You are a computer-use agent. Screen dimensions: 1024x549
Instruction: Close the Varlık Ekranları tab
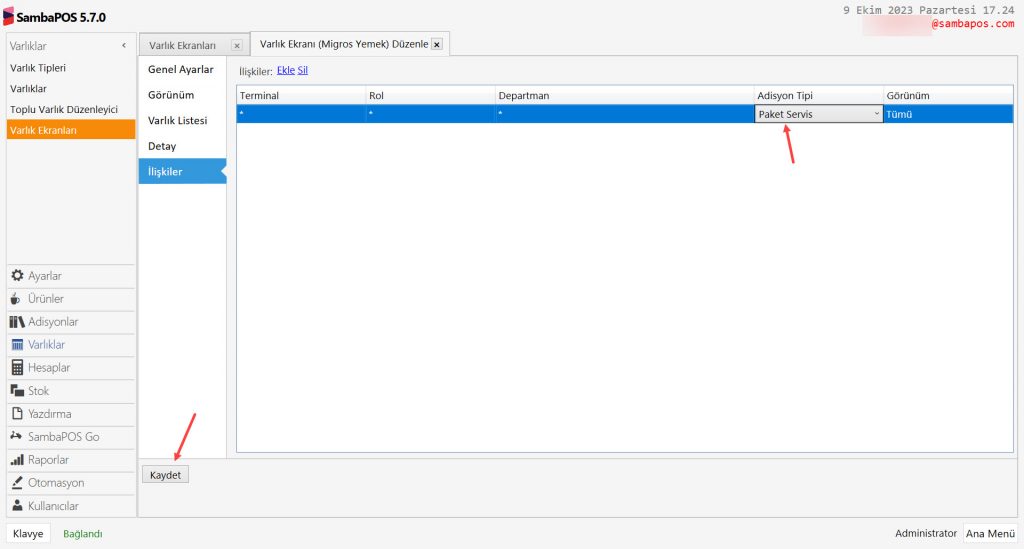[236, 46]
